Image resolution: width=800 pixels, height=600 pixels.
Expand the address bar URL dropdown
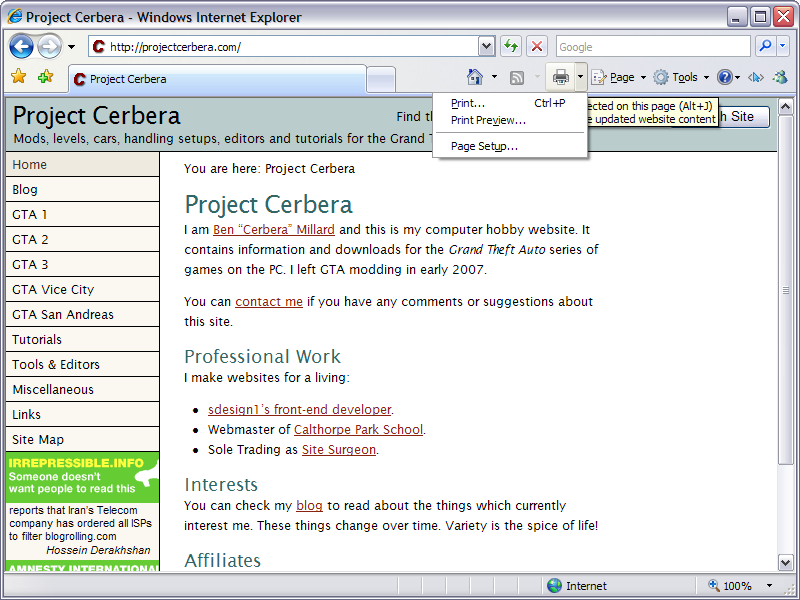point(486,47)
